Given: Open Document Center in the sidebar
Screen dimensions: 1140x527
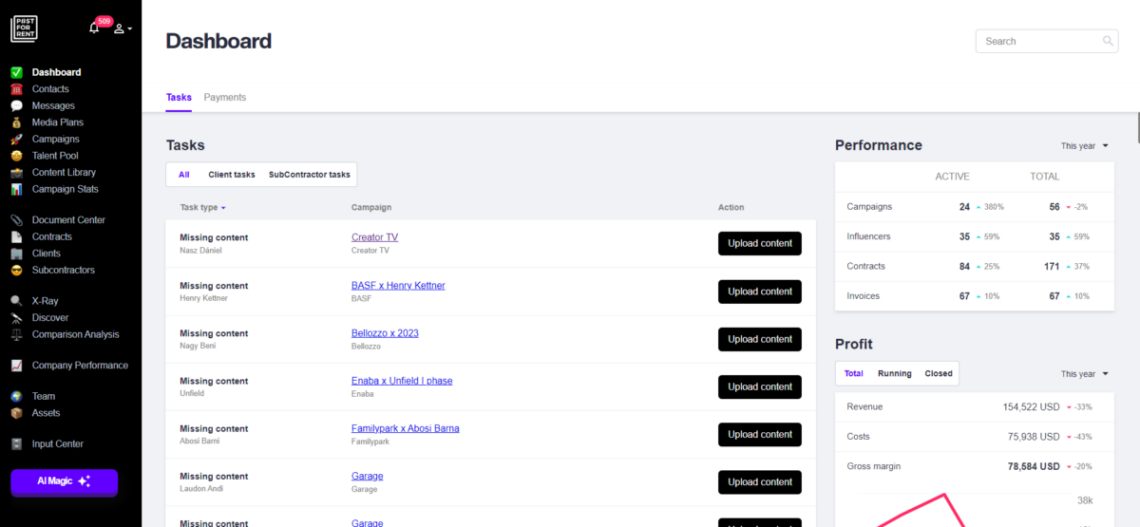Looking at the screenshot, I should 68,220.
